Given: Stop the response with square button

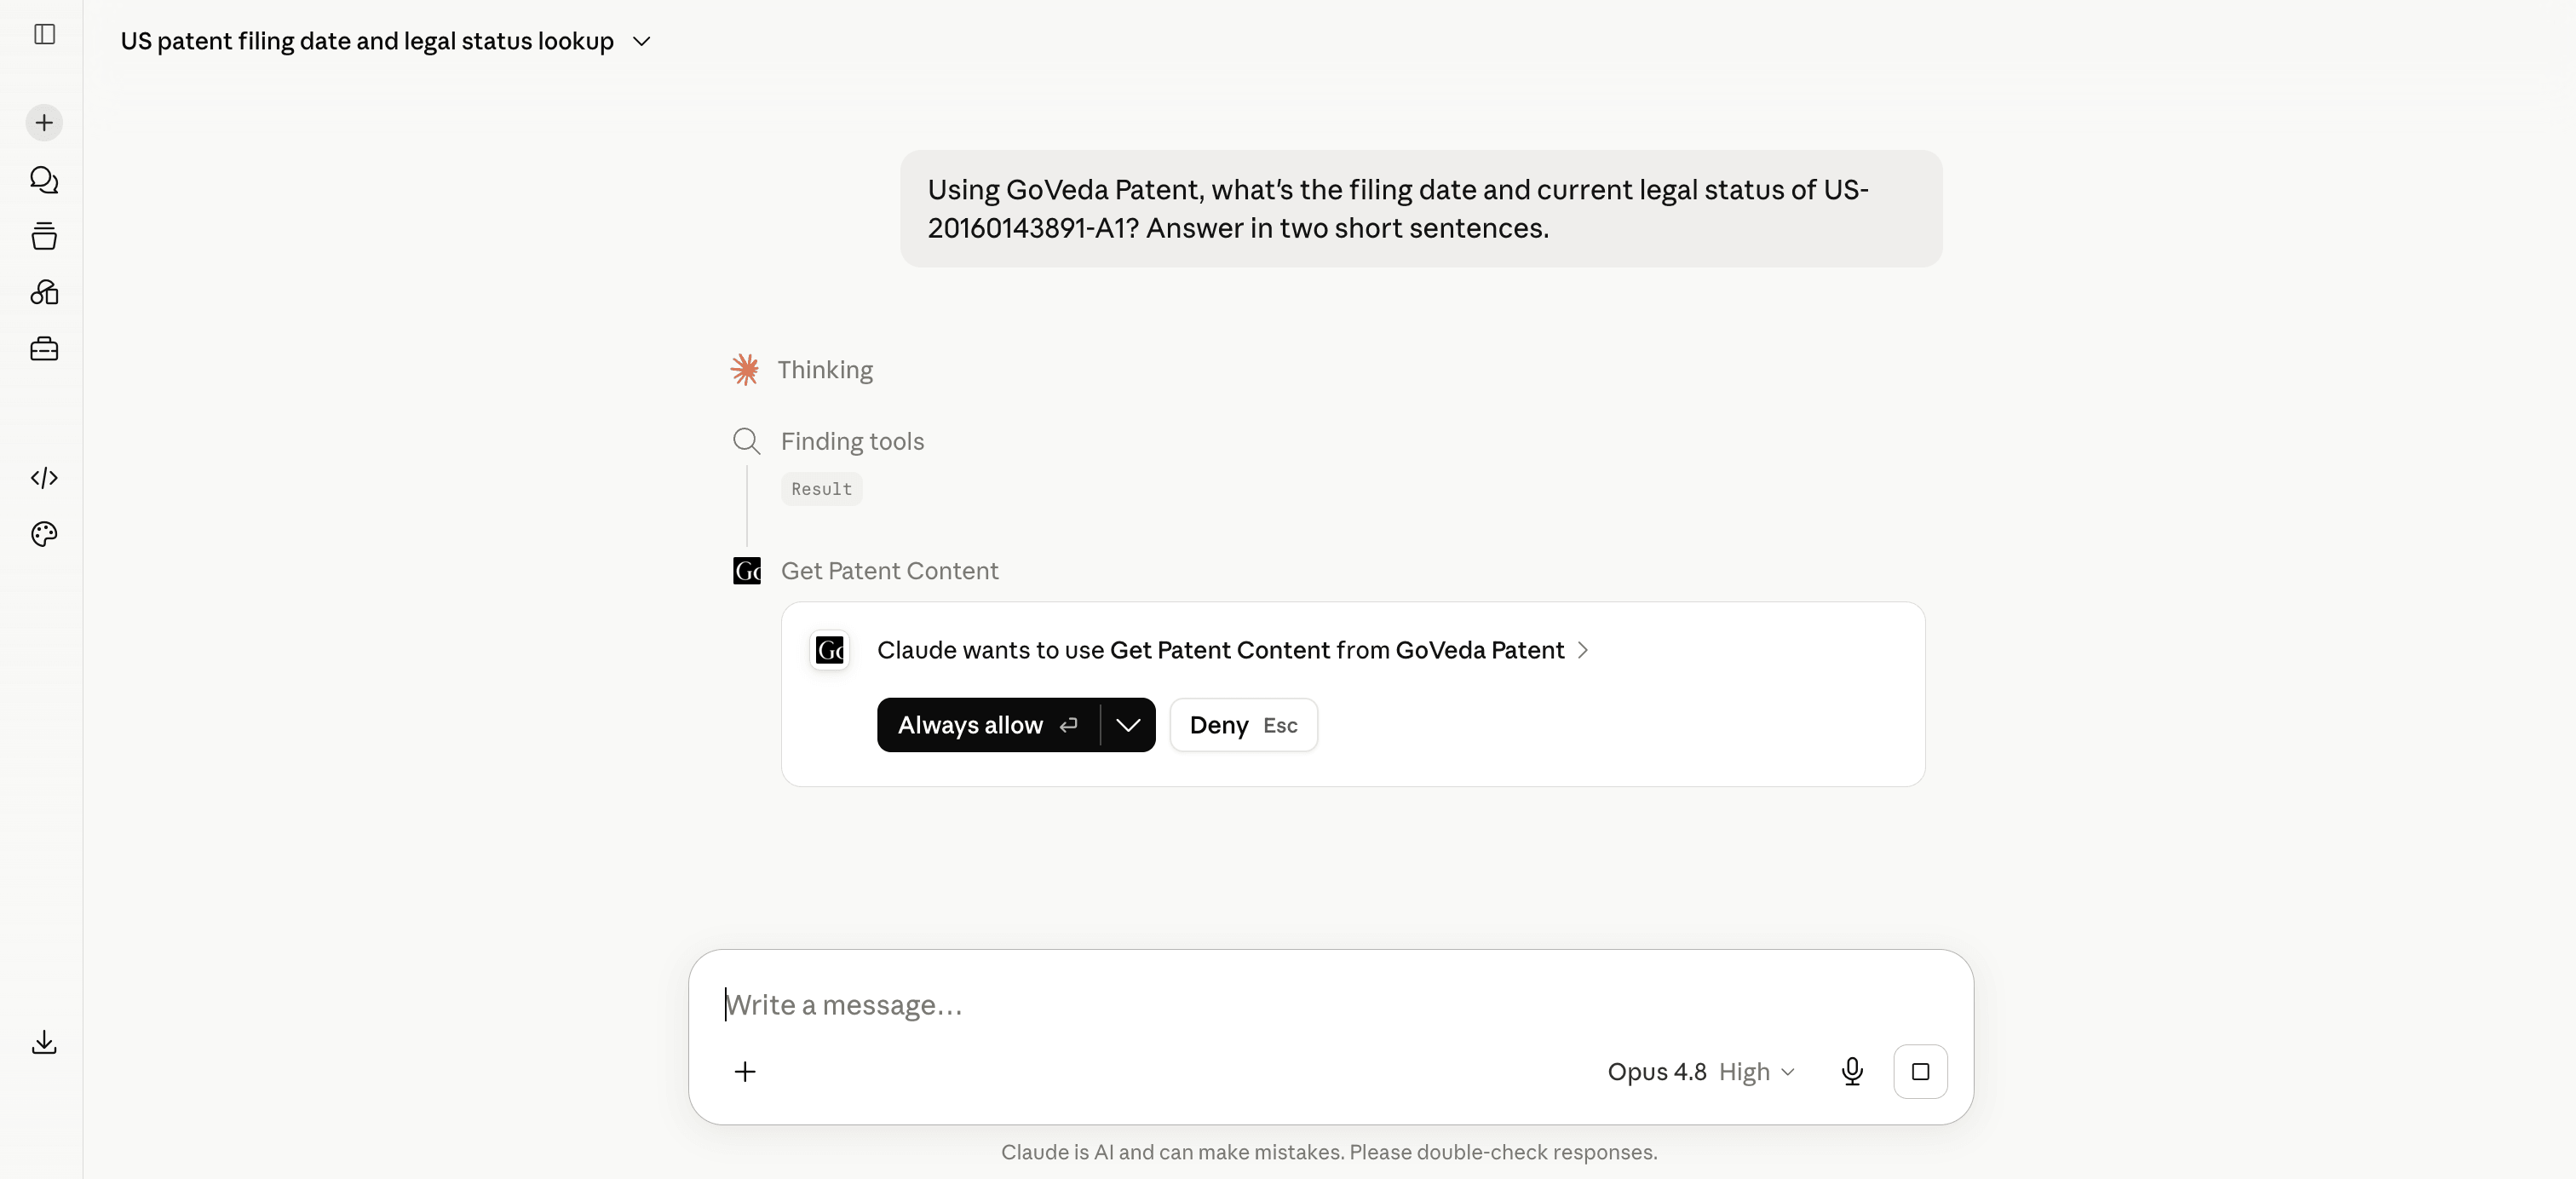Looking at the screenshot, I should [x=1920, y=1072].
